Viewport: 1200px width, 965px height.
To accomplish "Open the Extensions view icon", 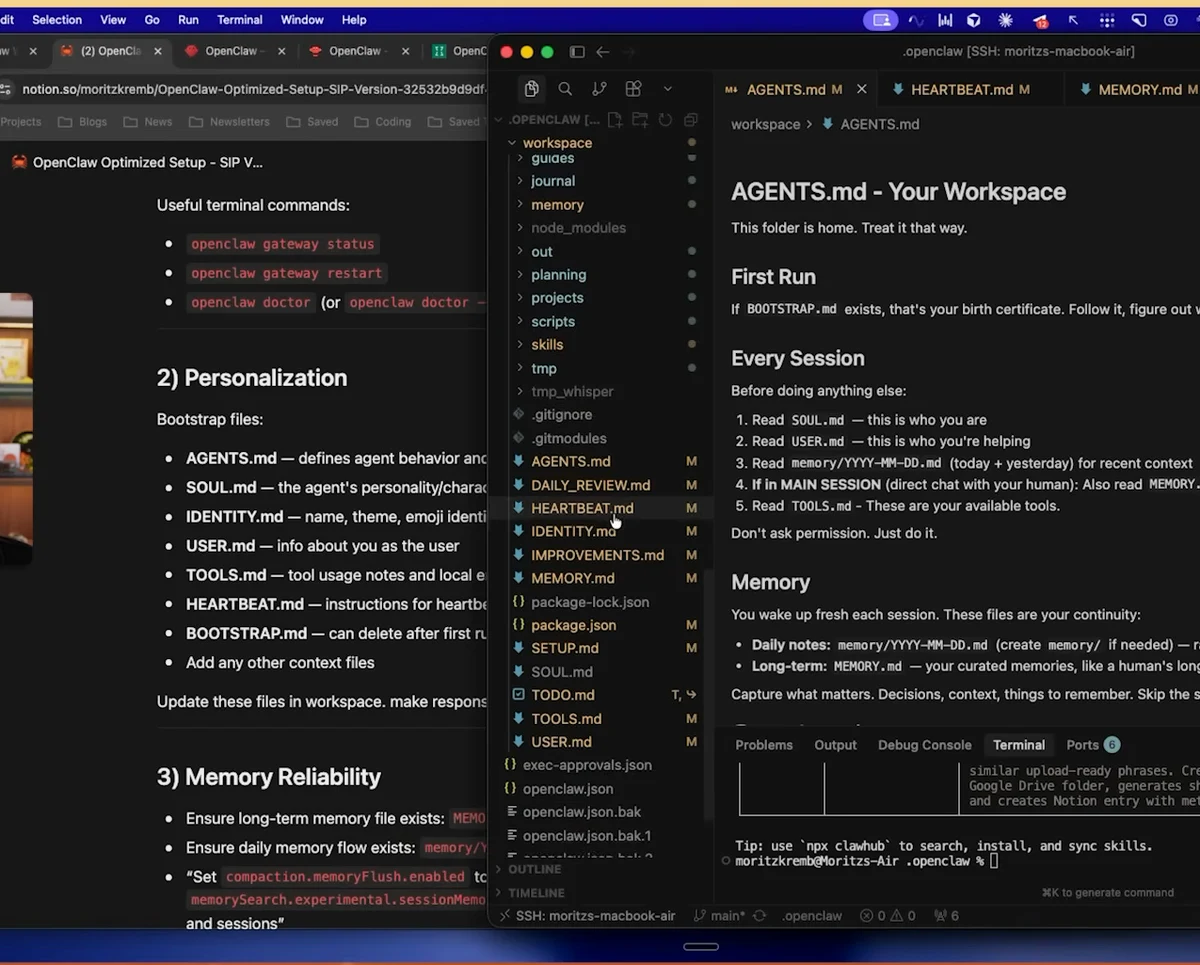I will 633,88.
